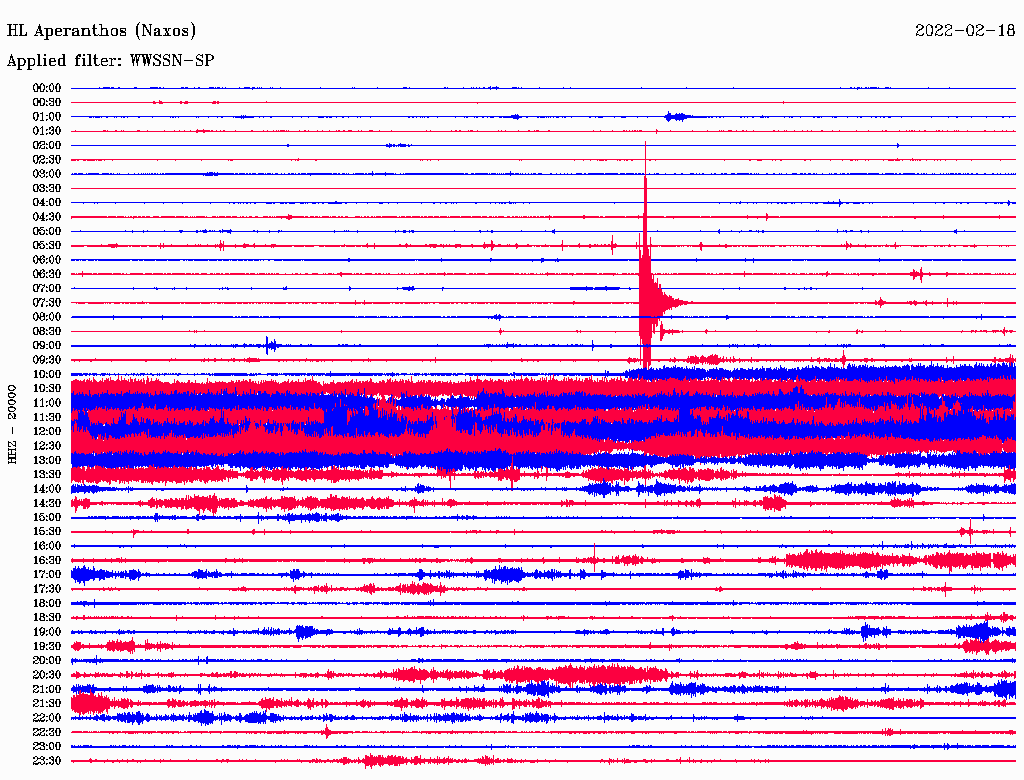Click the 09:00 time label

pos(47,346)
